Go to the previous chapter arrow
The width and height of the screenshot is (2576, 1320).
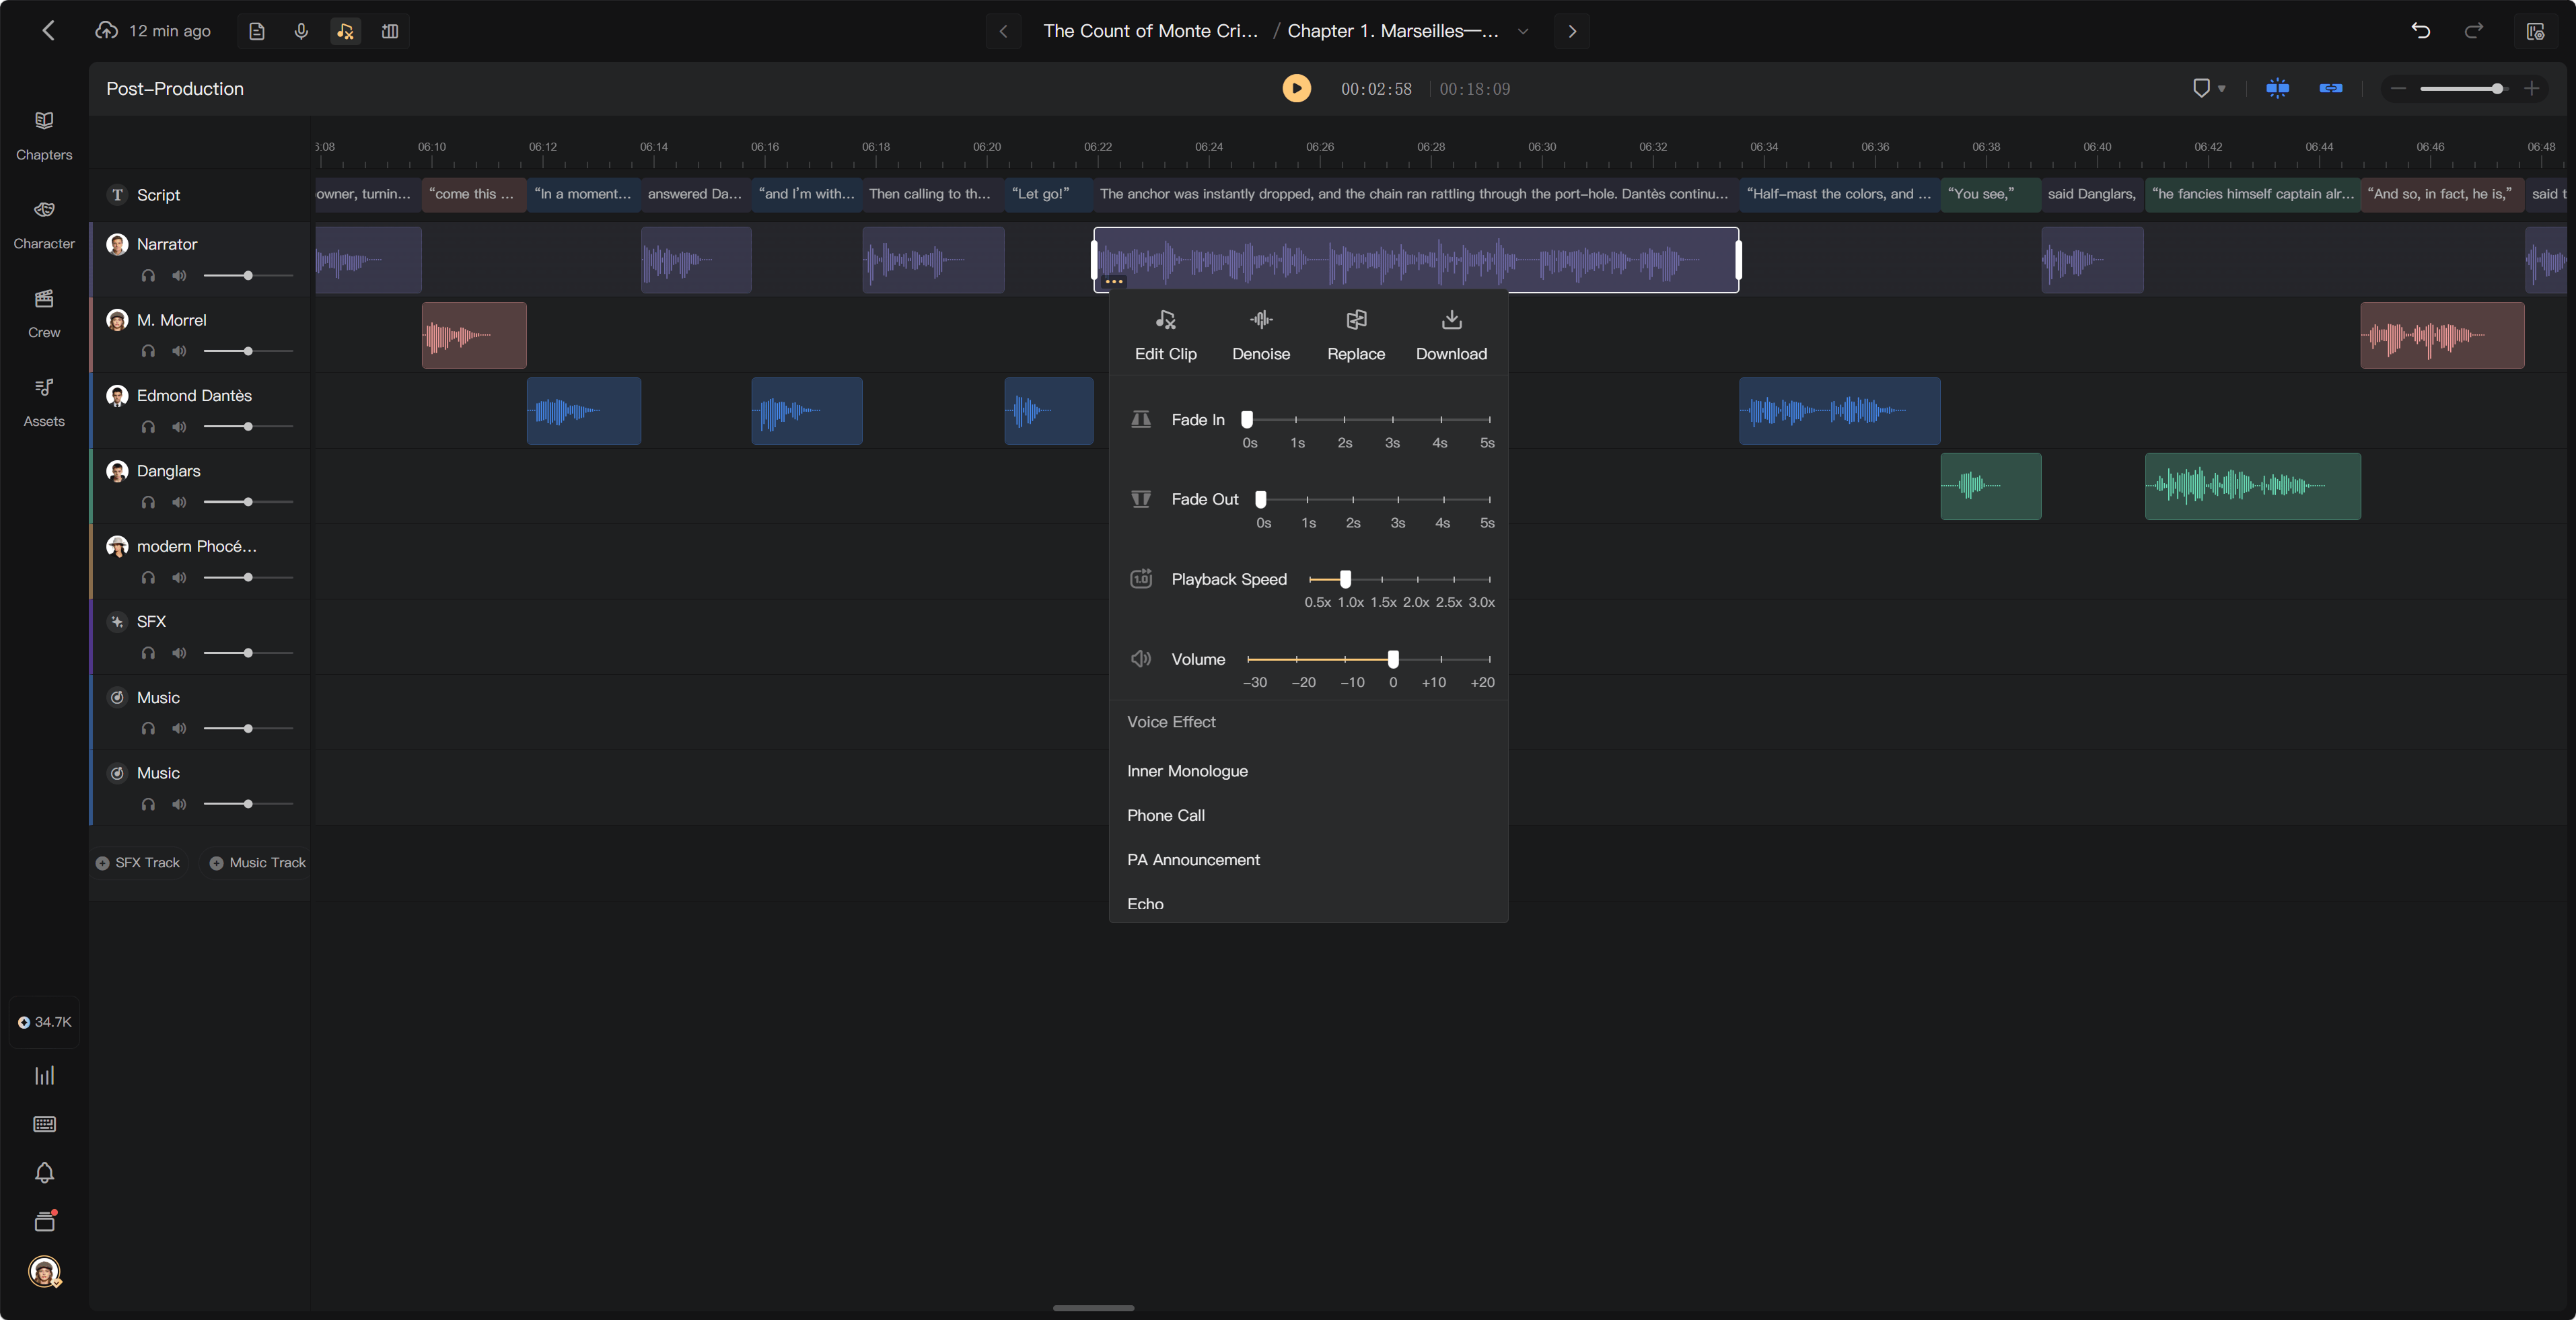(1003, 31)
